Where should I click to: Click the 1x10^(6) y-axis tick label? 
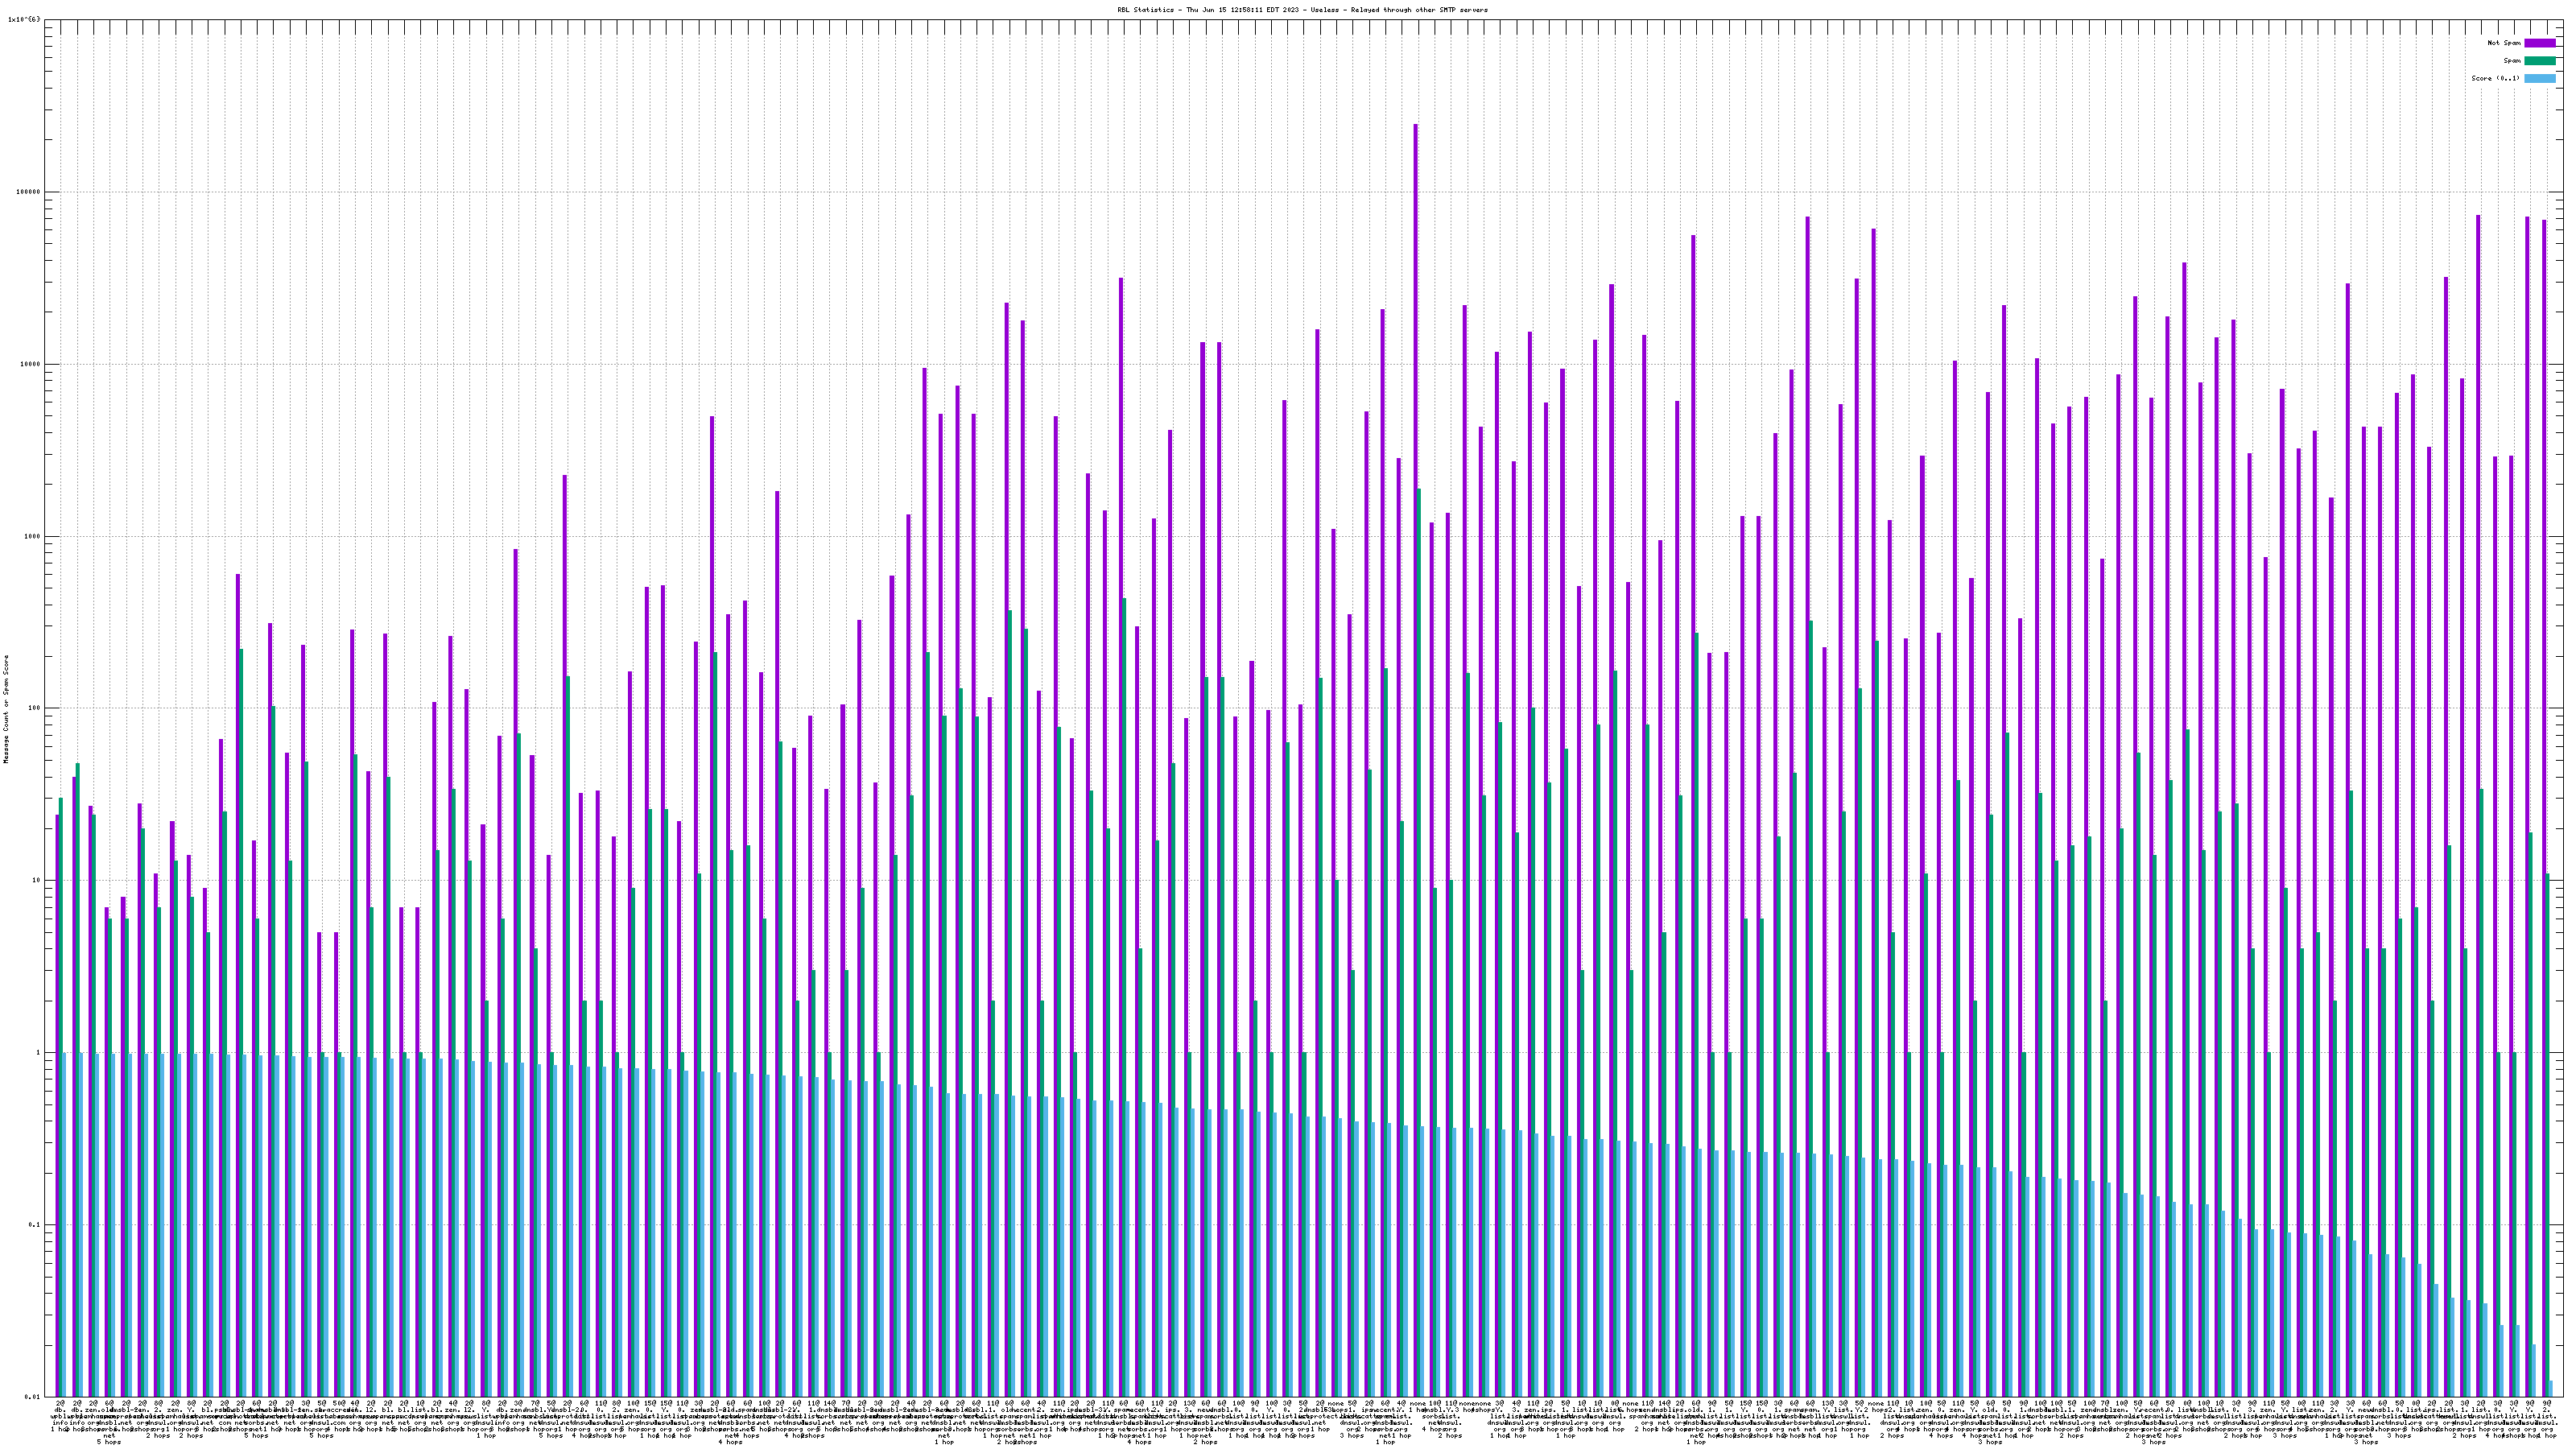coord(25,19)
